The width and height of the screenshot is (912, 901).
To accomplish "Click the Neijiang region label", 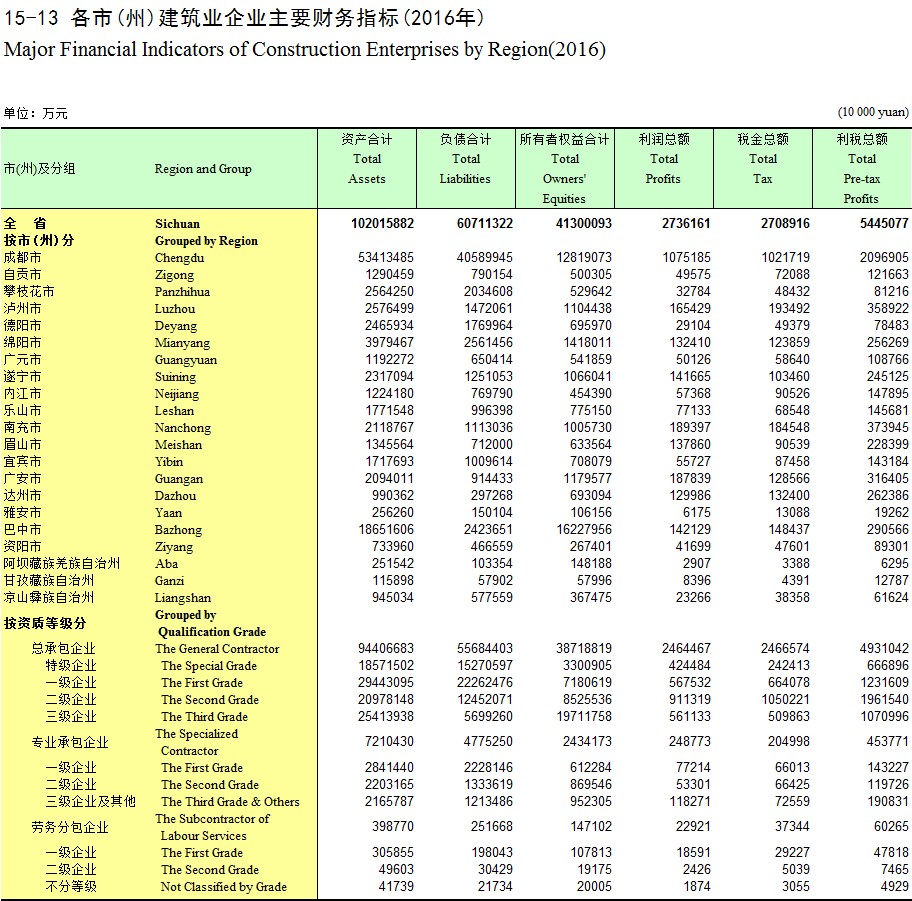I will pyautogui.click(x=176, y=394).
